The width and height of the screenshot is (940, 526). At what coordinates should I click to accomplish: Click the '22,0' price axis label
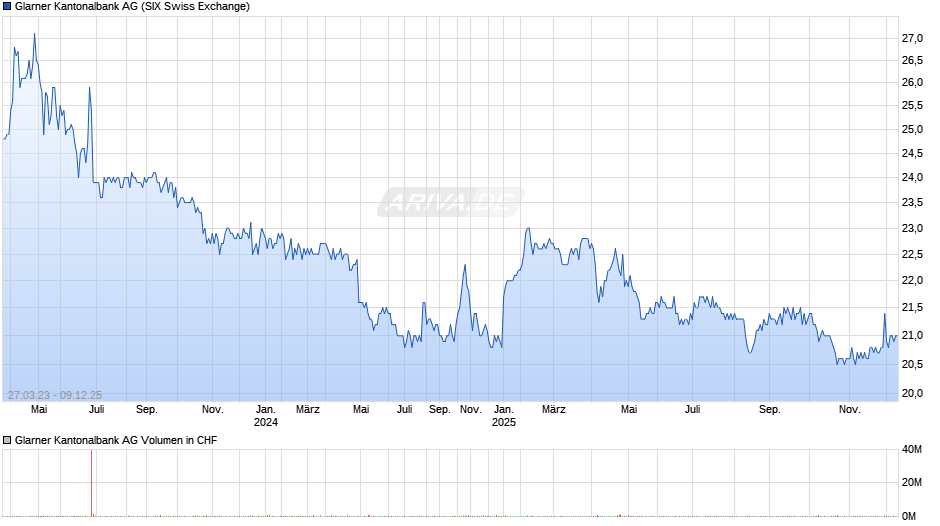point(912,281)
